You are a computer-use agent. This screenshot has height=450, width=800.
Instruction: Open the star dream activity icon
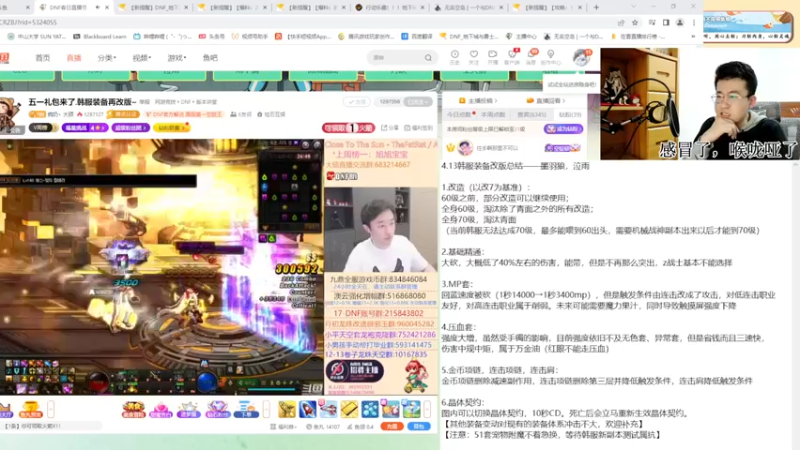pyautogui.click(x=188, y=410)
